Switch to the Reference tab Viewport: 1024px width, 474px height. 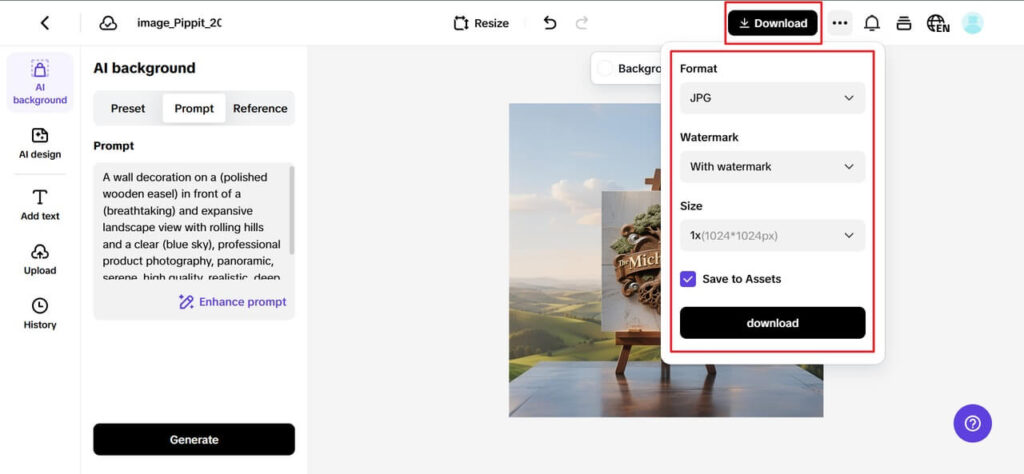pos(260,108)
